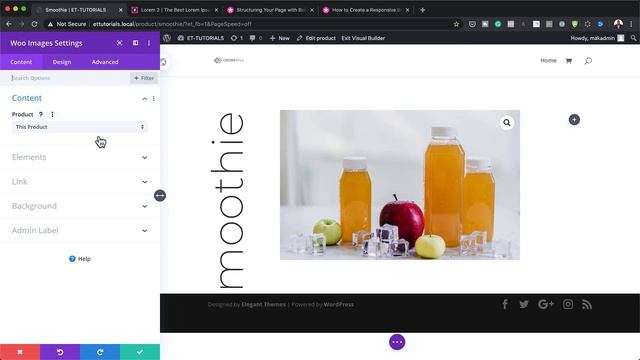Click the smoothie bottles product image
Image resolution: width=640 pixels, height=360 pixels.
click(x=400, y=185)
